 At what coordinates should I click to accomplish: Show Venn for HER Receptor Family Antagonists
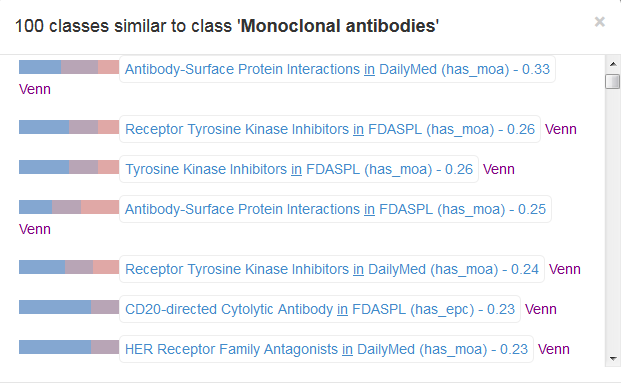pyautogui.click(x=554, y=350)
